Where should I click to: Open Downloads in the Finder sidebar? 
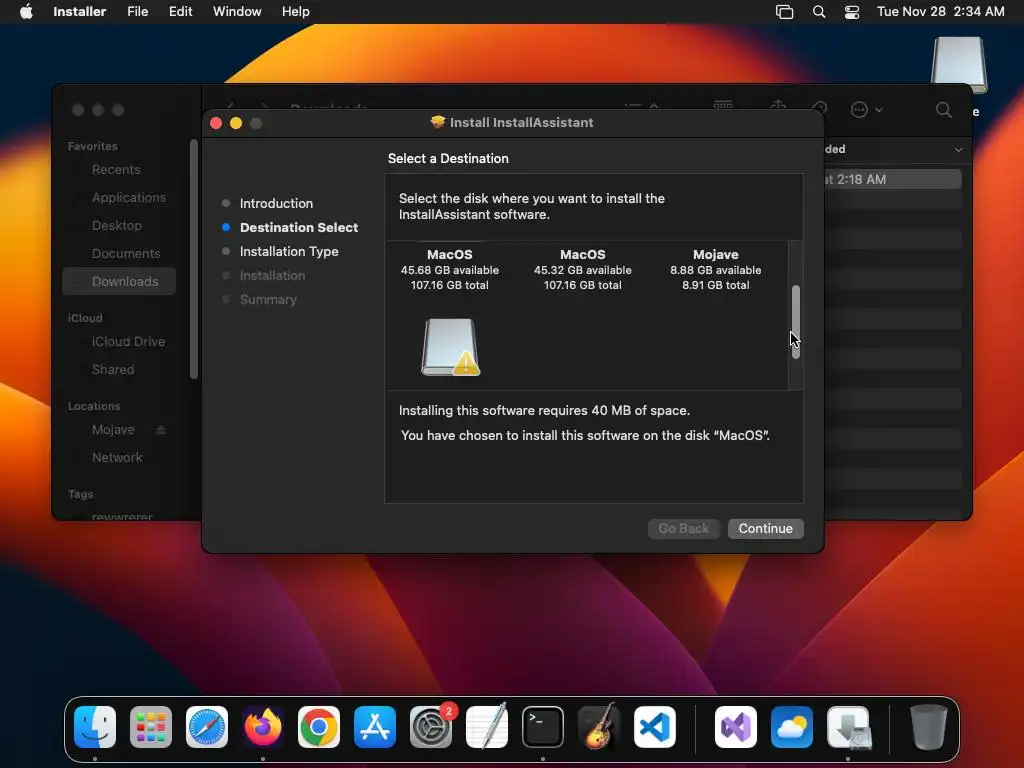120,281
